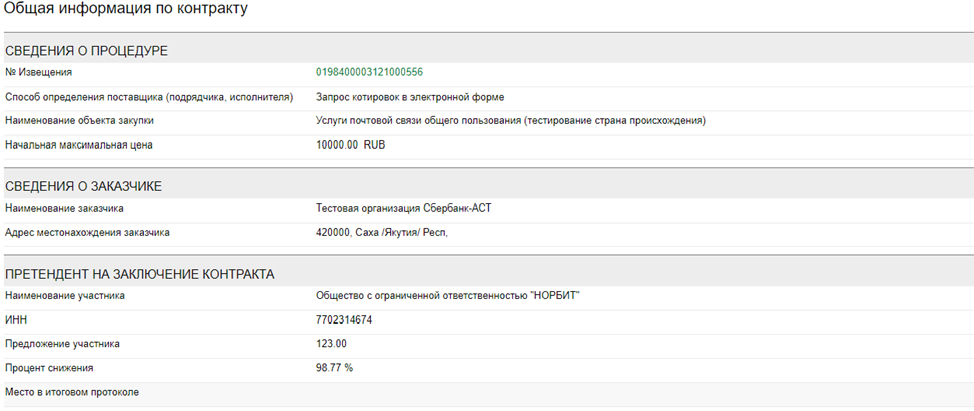The width and height of the screenshot is (974, 411).
Task: Open notice number 0198400003121000556 link
Action: click(369, 72)
